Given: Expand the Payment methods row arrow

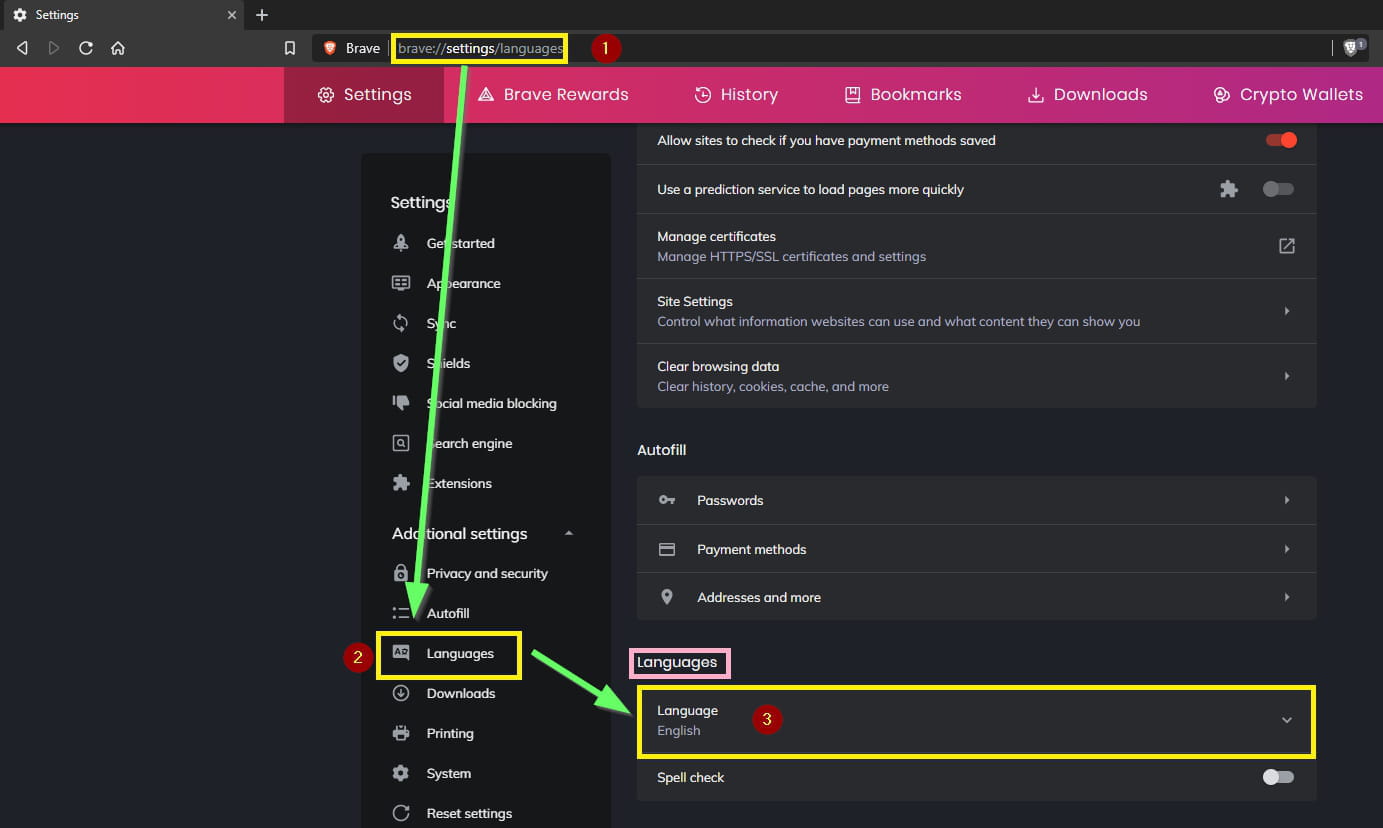Looking at the screenshot, I should [1287, 549].
